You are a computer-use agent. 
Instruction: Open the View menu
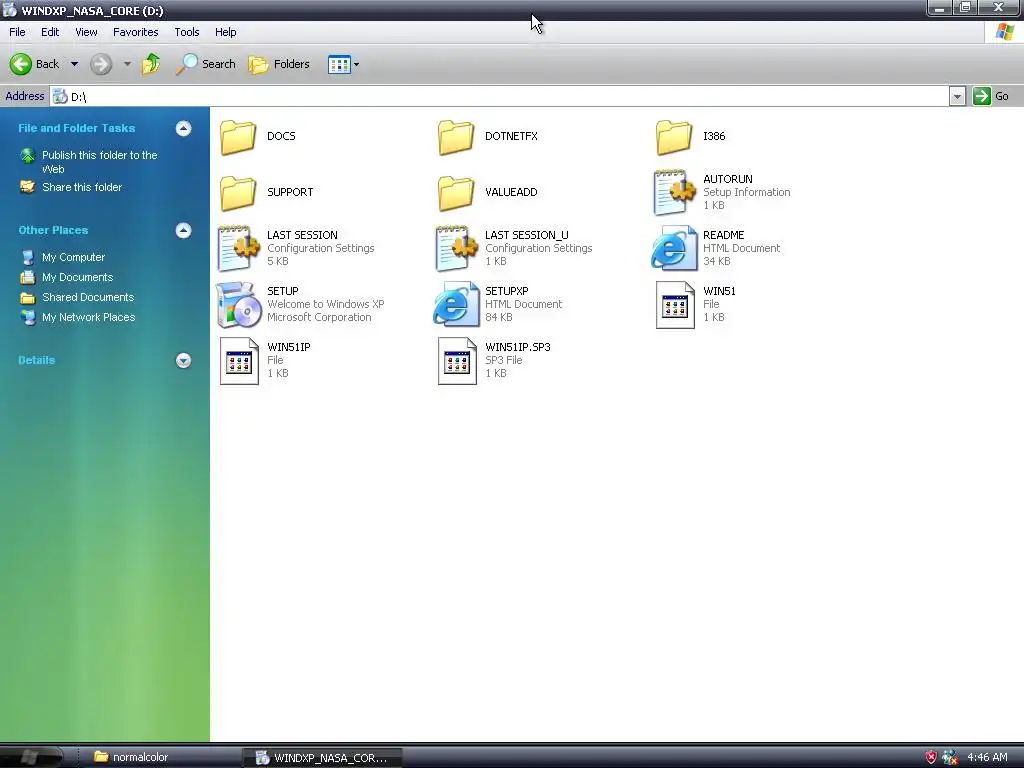point(86,32)
